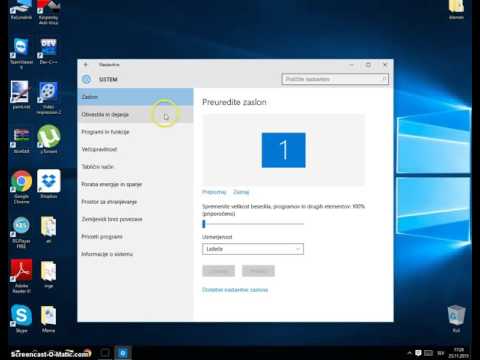Open Zemljevidi brez povezave settings
Image resolution: width=480 pixels, height=360 pixels.
(135, 219)
